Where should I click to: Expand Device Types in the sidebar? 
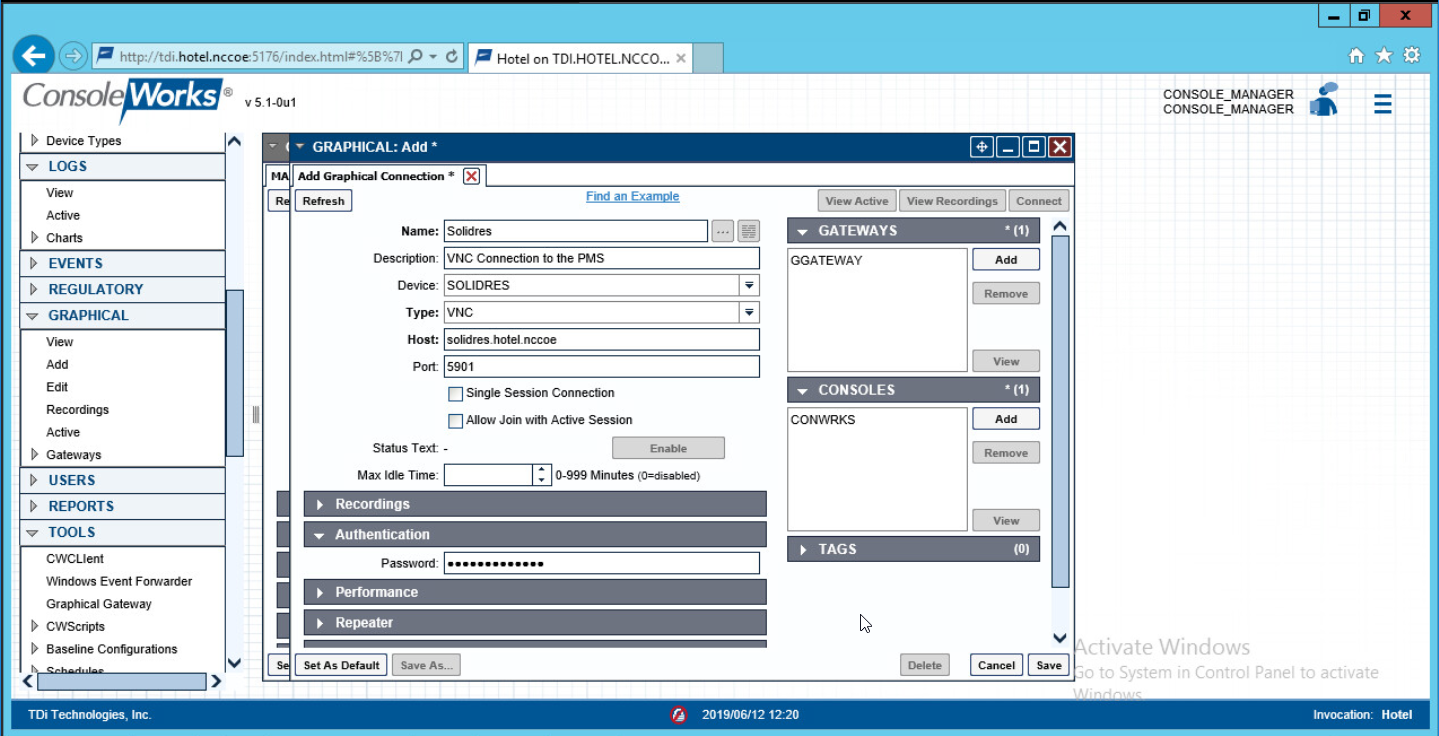pyautogui.click(x=35, y=141)
